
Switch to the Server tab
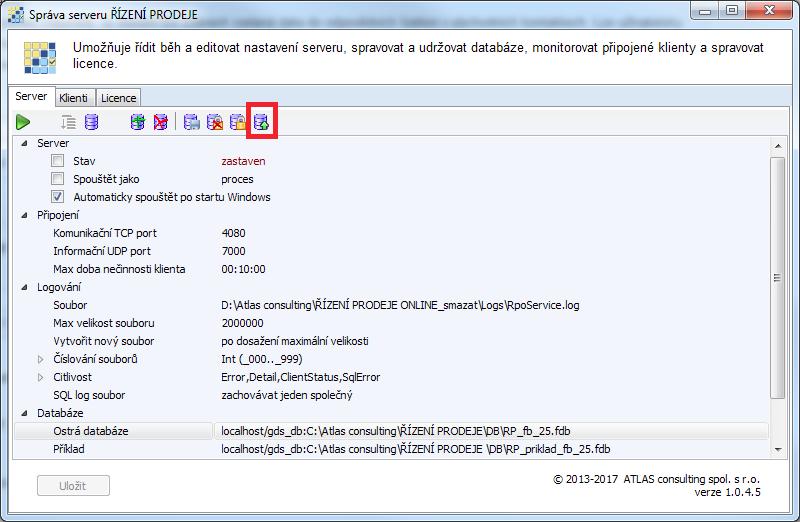click(31, 96)
